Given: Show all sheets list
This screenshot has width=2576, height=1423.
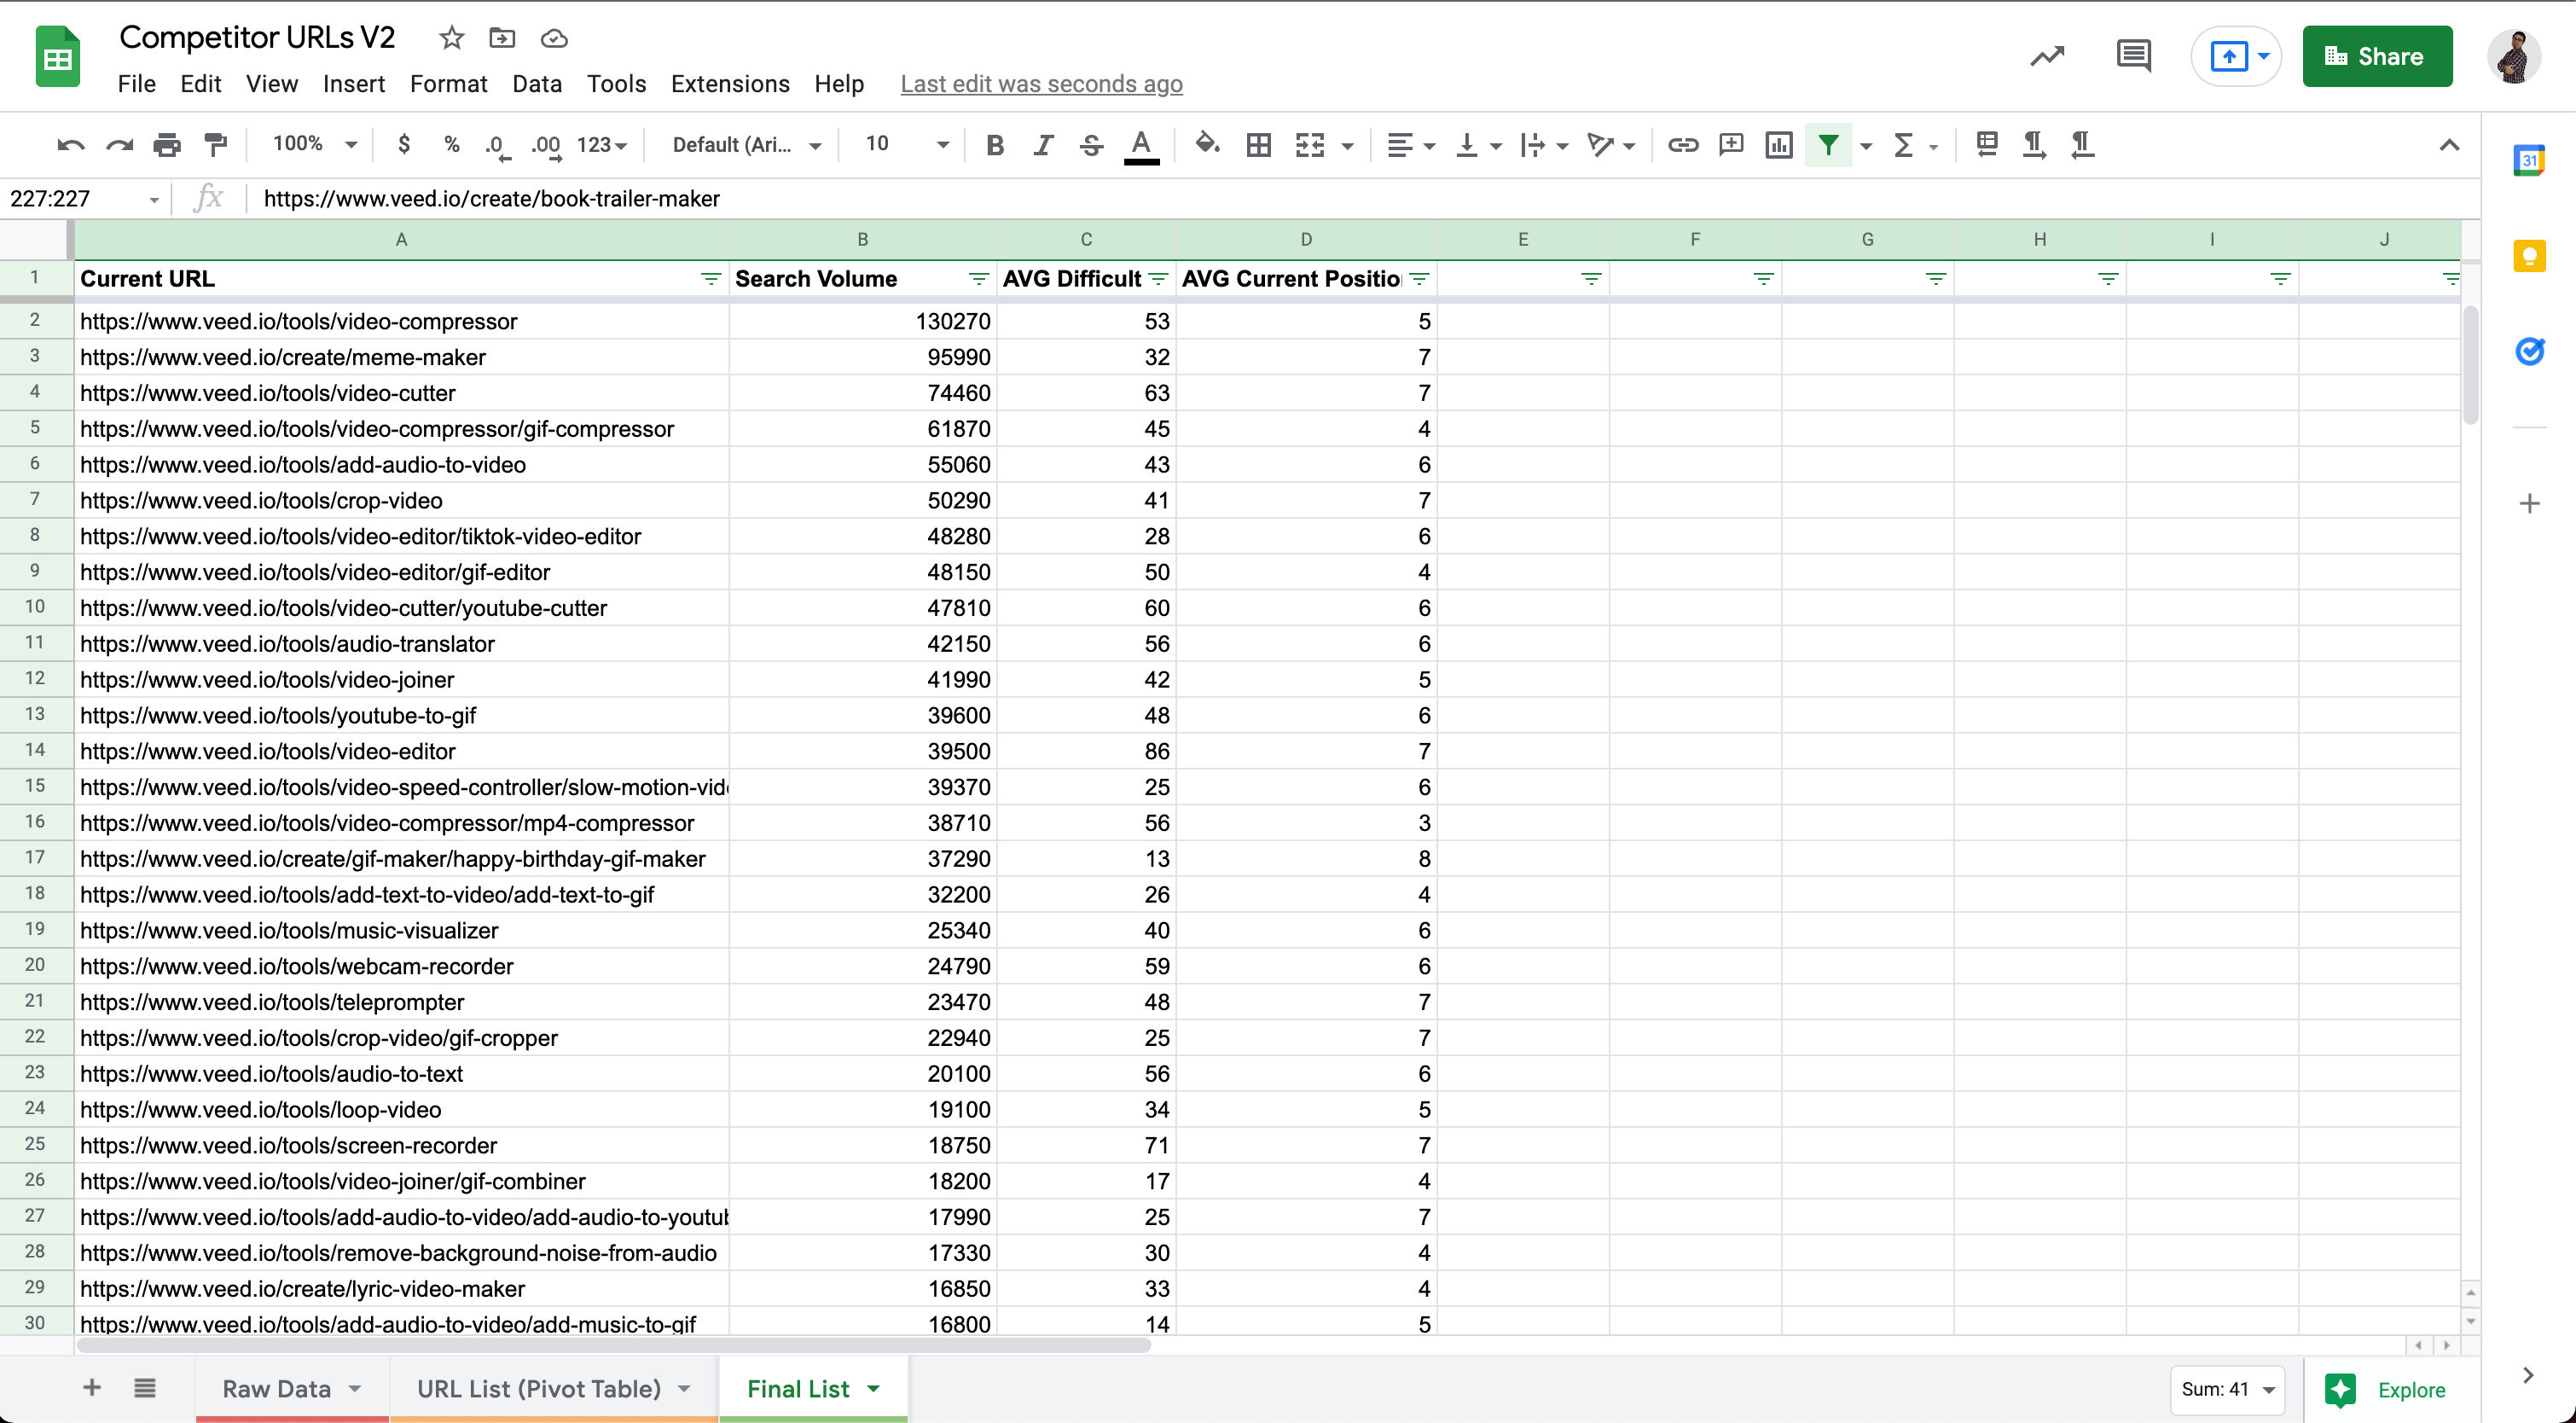Looking at the screenshot, I should pyautogui.click(x=145, y=1388).
